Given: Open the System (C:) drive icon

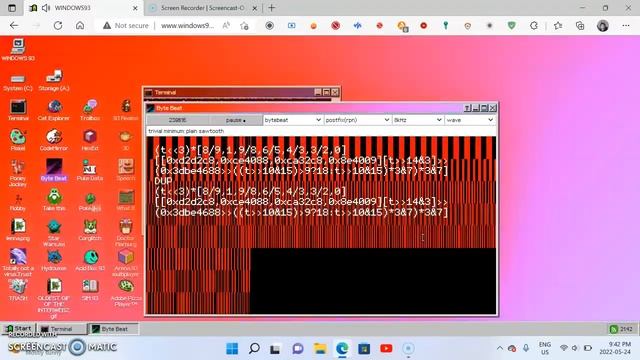Looking at the screenshot, I should pos(18,82).
